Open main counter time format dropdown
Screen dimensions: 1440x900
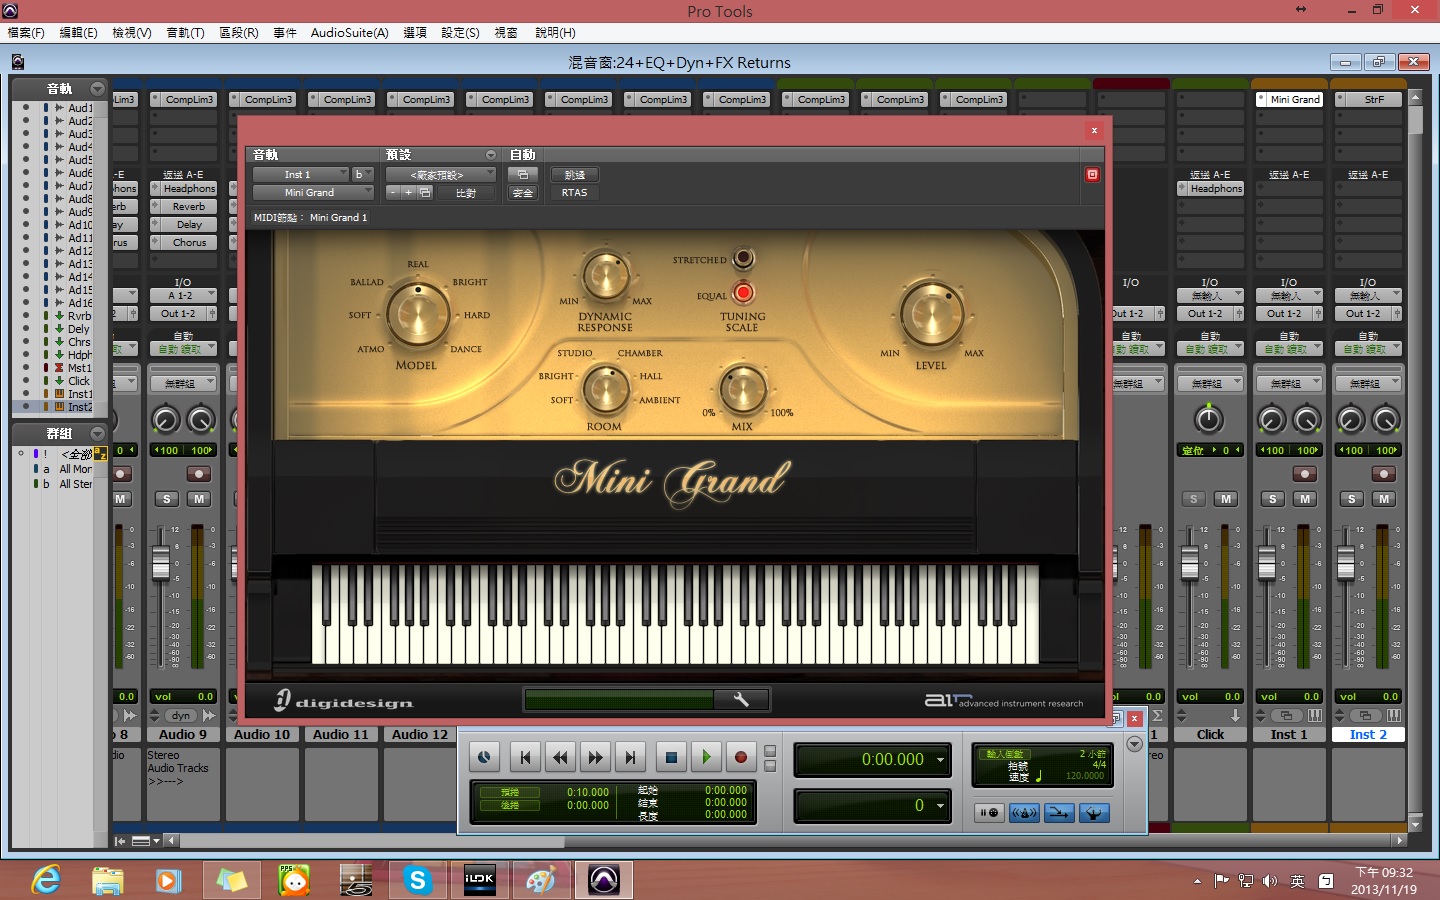940,760
